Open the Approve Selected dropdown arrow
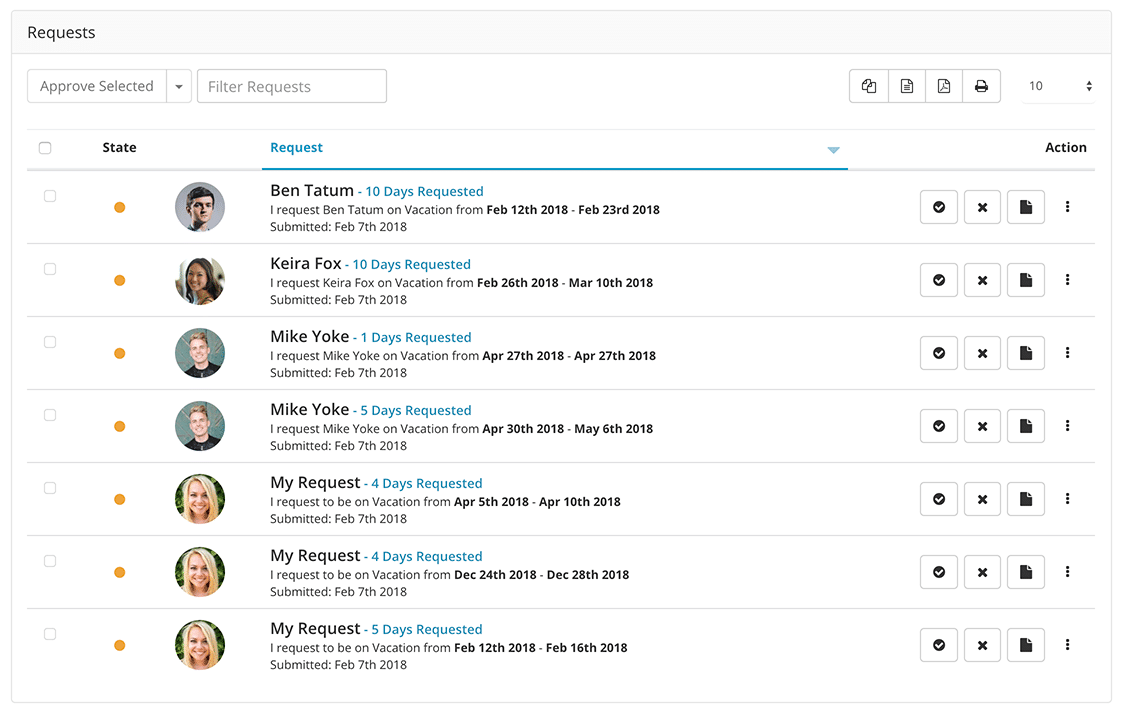The height and width of the screenshot is (712, 1127). click(178, 86)
